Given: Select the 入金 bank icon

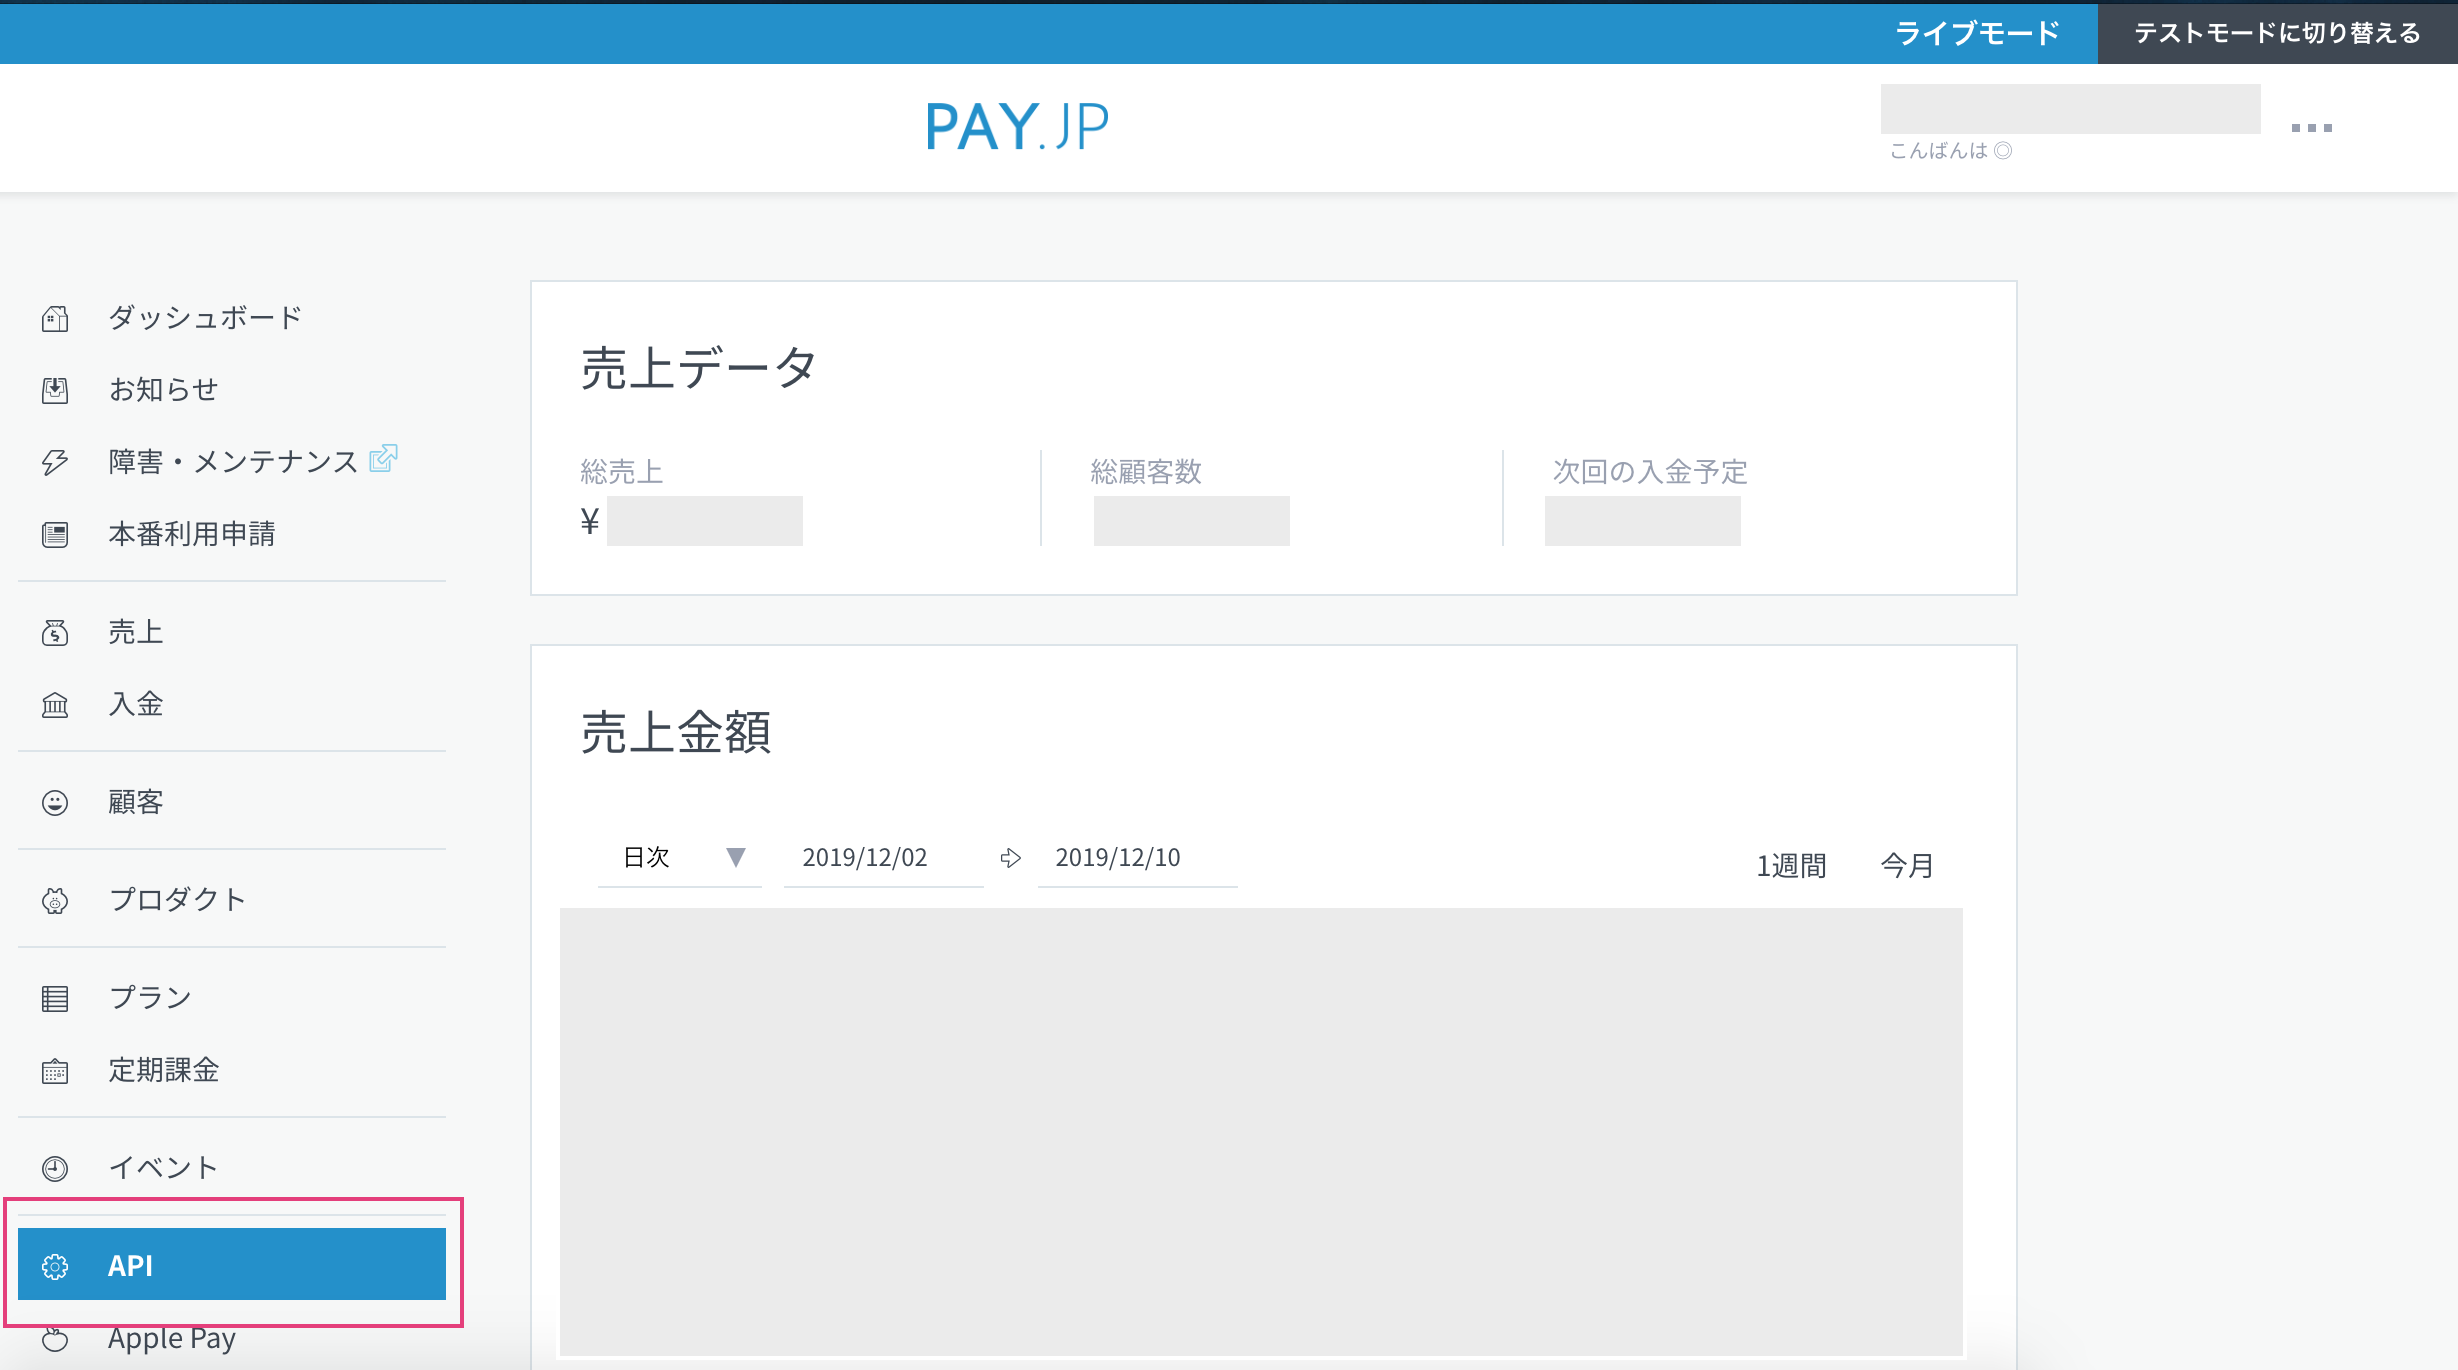Looking at the screenshot, I should [55, 705].
